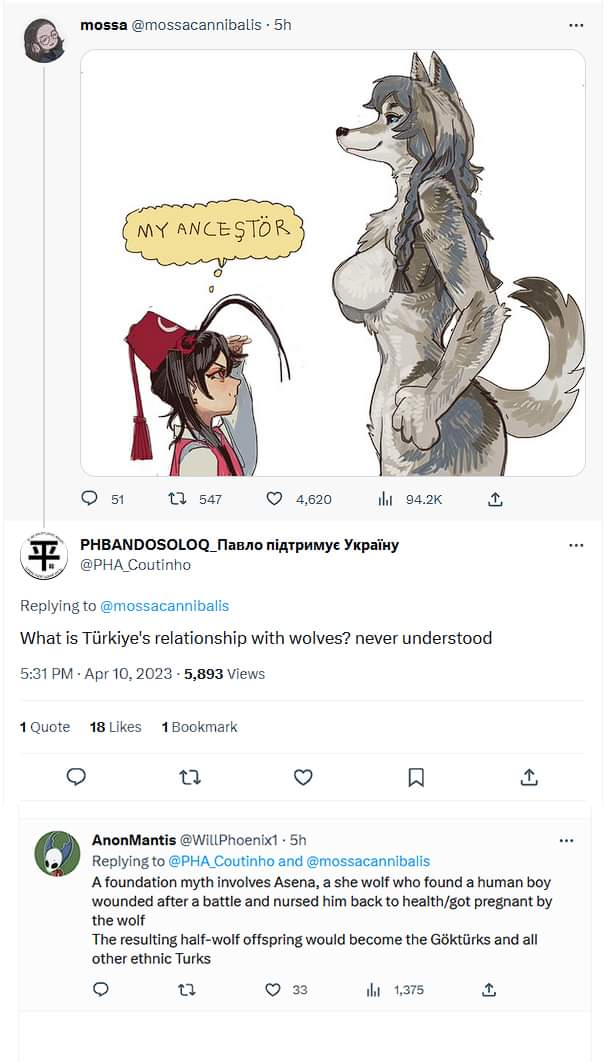
Task: View analytics showing 94.2K views
Action: tap(385, 498)
